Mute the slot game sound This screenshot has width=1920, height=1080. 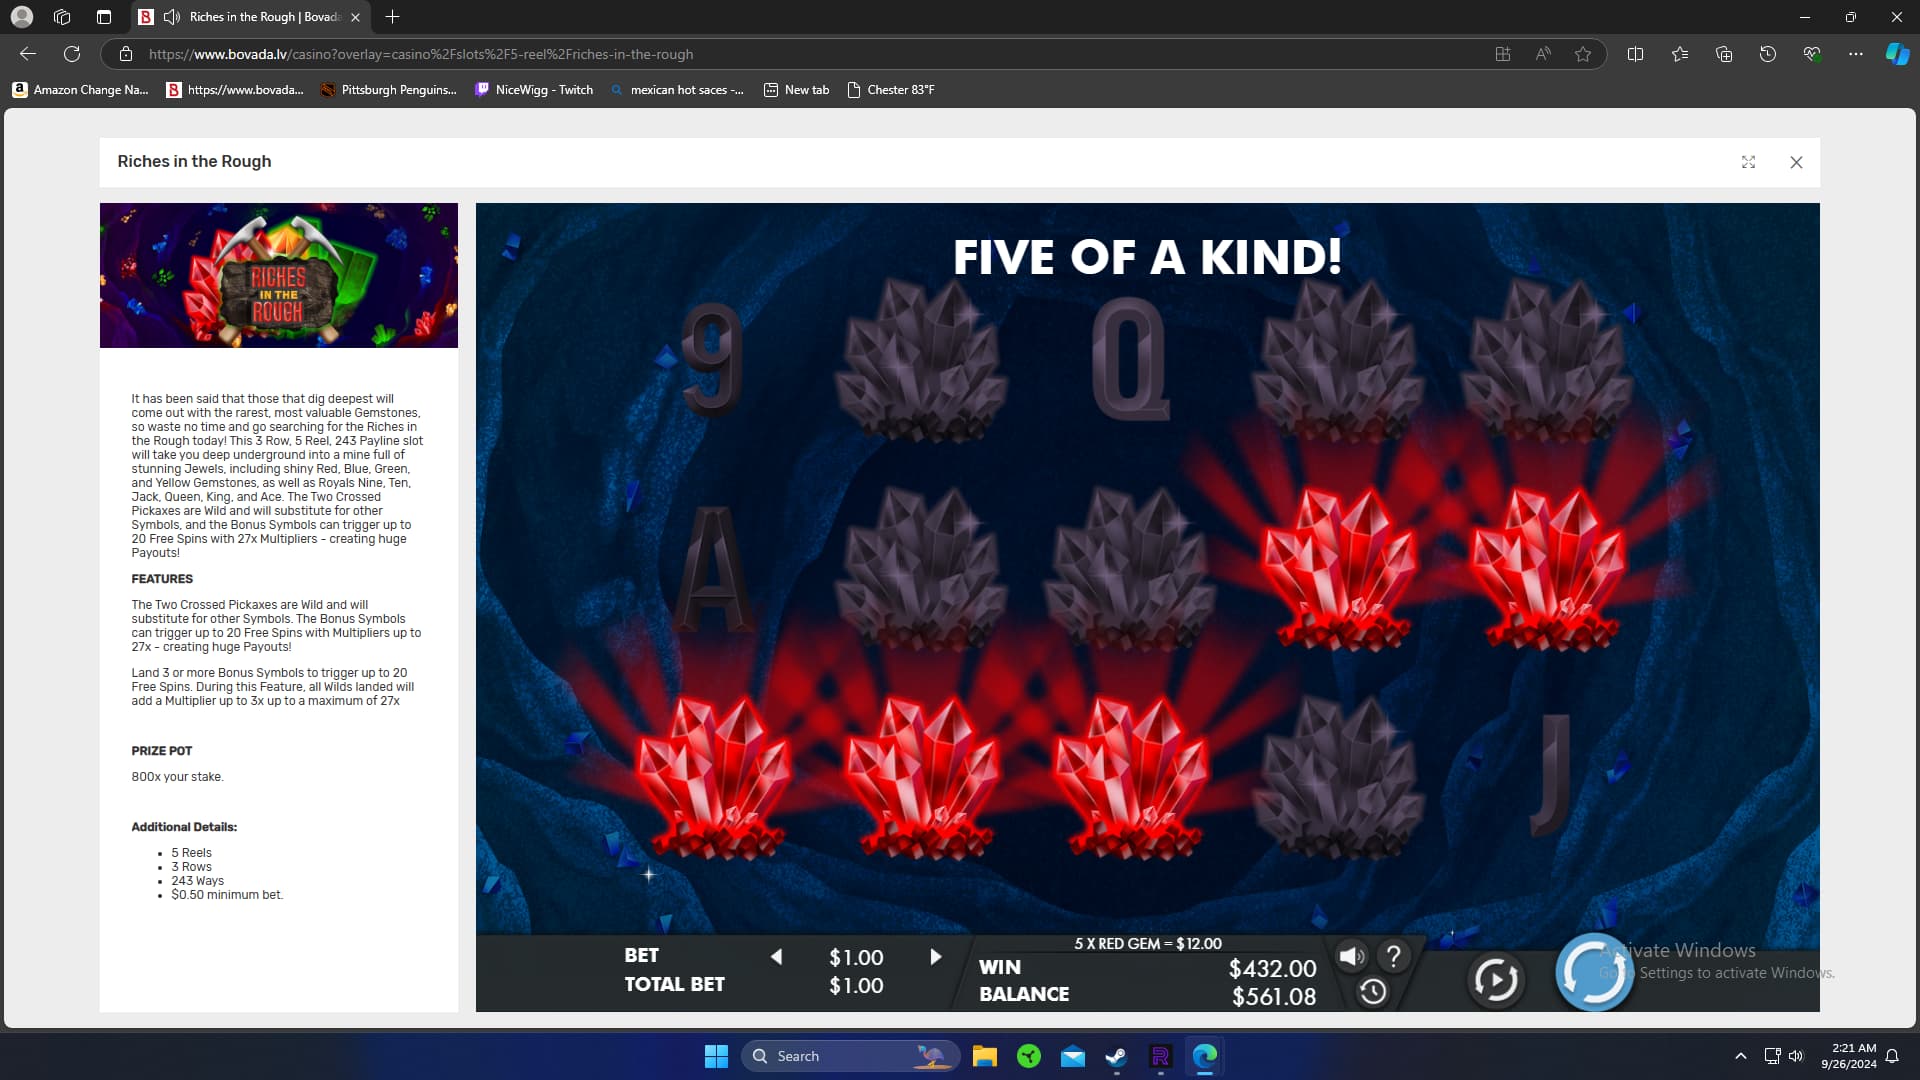coord(1351,957)
